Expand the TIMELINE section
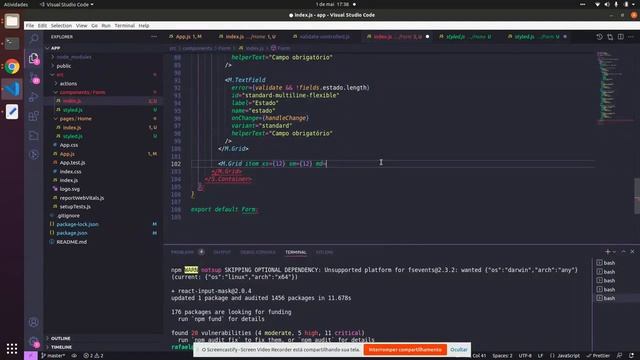The height and width of the screenshot is (360, 640). [x=61, y=347]
